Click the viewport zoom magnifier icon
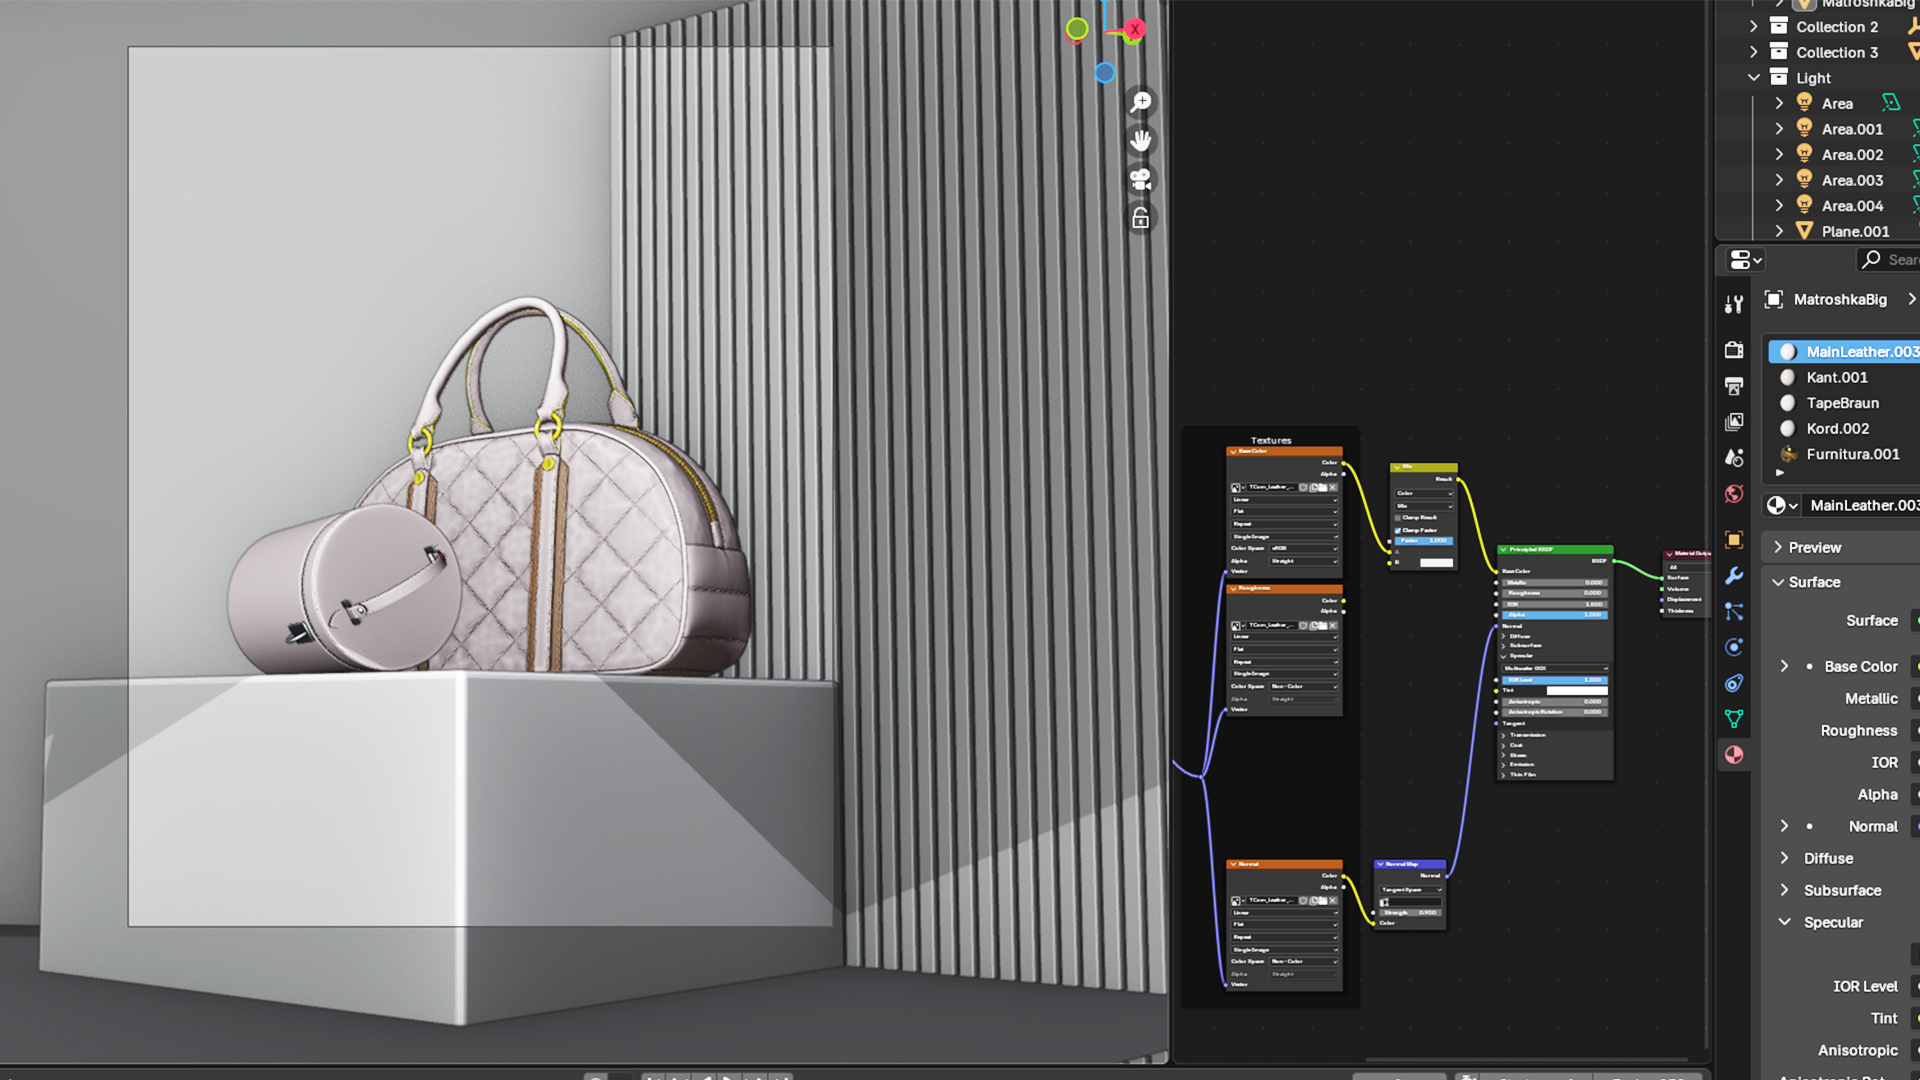Viewport: 1920px width, 1080px height. coord(1141,102)
